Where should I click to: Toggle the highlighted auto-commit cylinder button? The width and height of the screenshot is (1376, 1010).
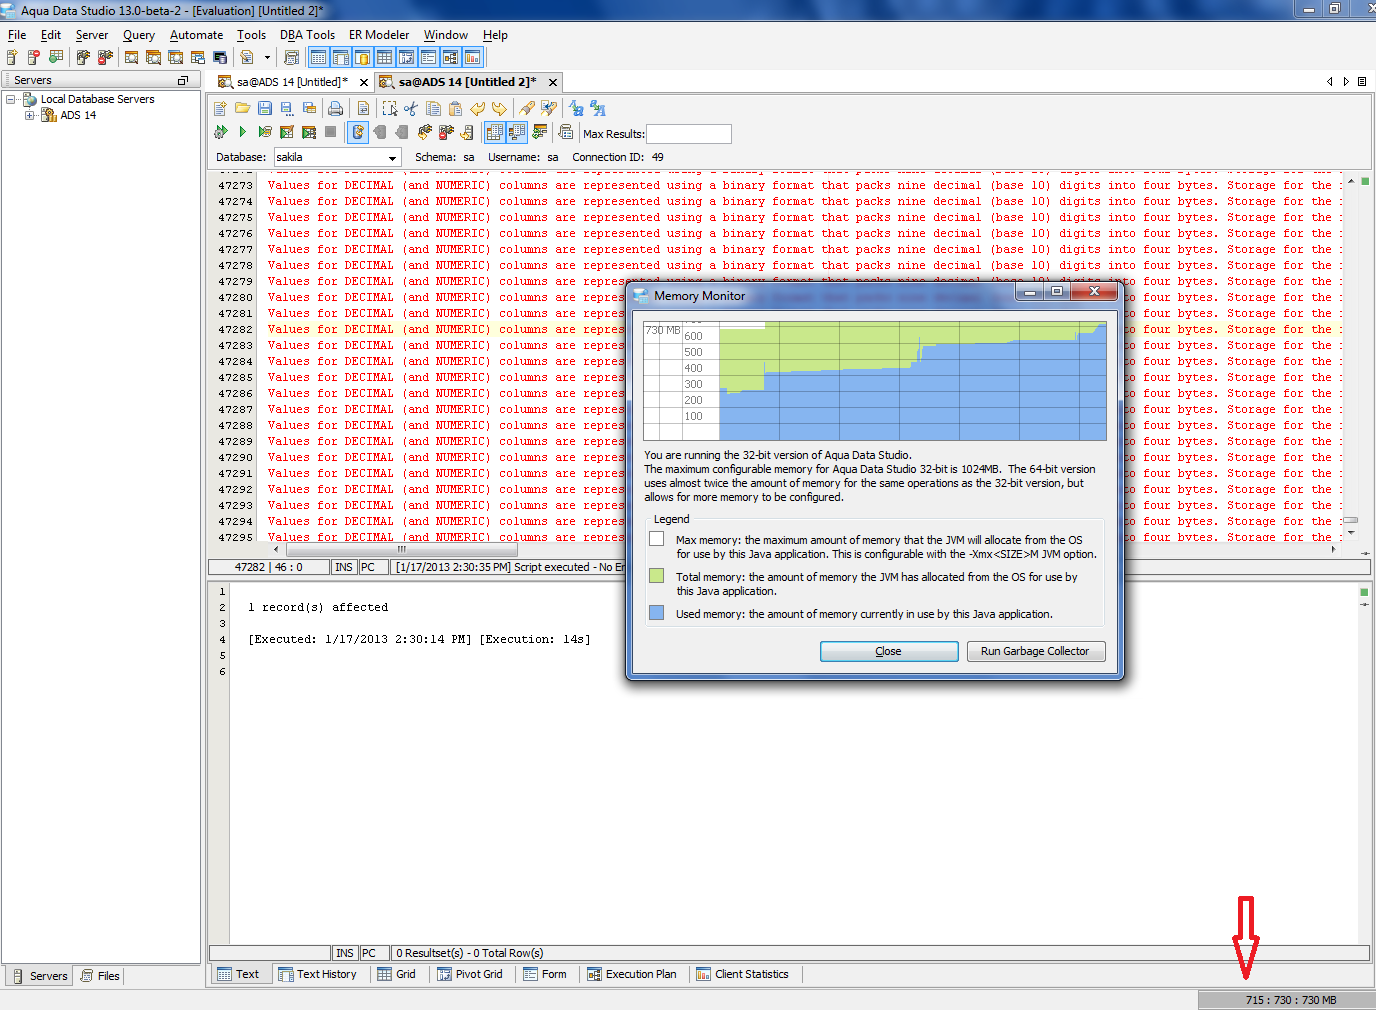pos(357,131)
